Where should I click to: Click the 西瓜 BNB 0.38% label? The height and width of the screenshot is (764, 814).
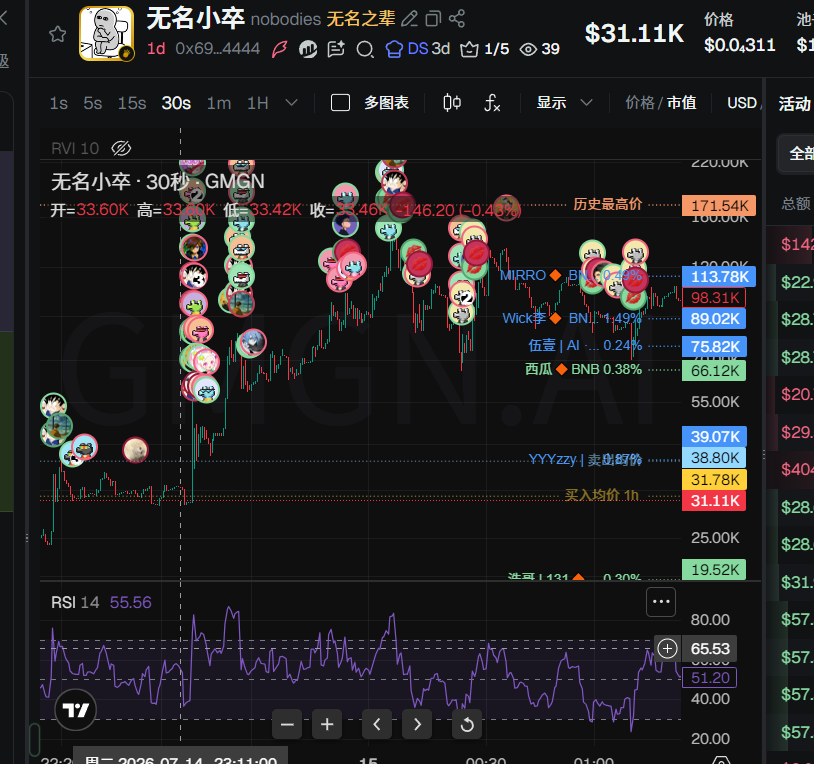(x=583, y=370)
